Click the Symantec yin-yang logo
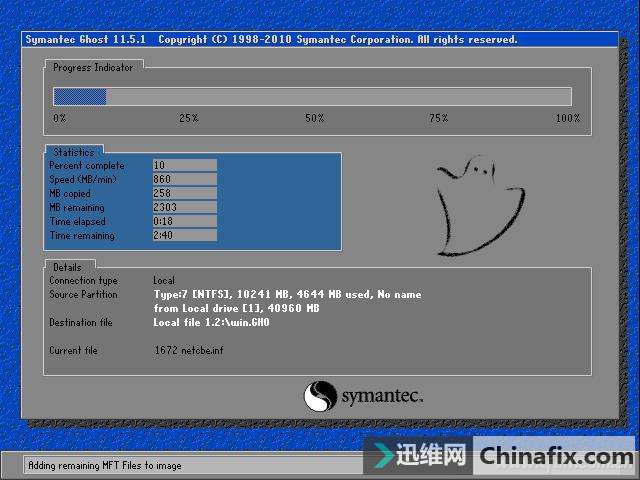The image size is (640, 480). pos(320,396)
